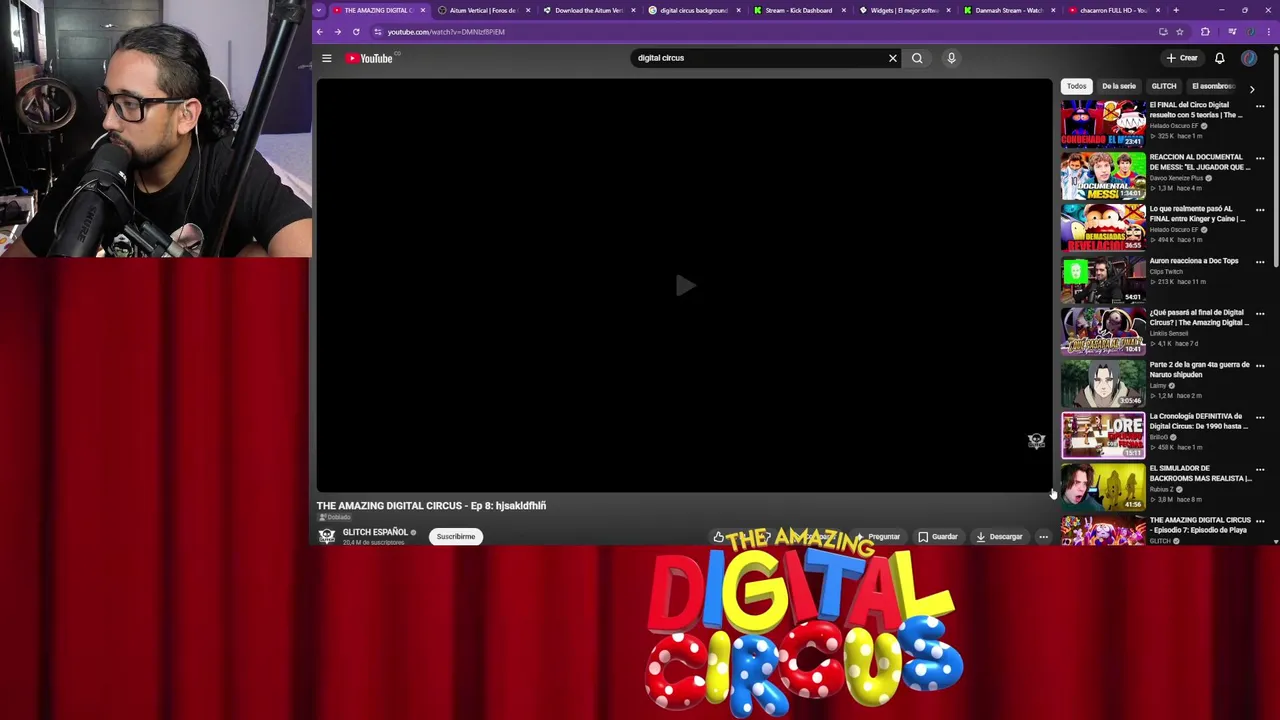Viewport: 1280px width, 720px height.
Task: Show more filter chips with right chevron
Action: pos(1252,89)
